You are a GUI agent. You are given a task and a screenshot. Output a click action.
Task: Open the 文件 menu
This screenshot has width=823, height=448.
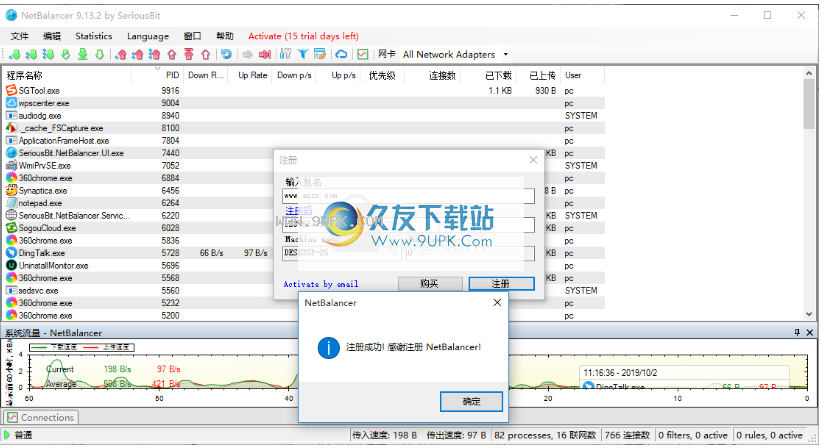coord(19,36)
